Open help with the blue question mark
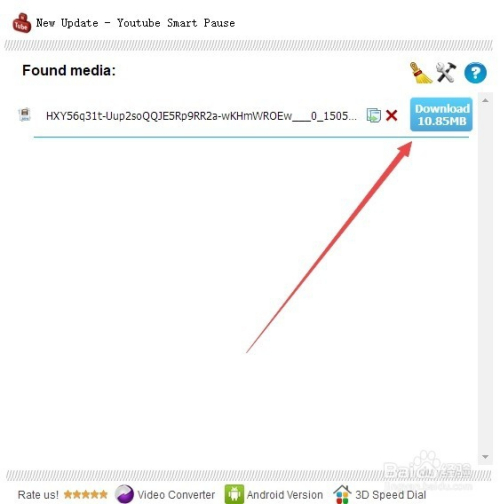Screen dimensions: 500x504 [x=475, y=73]
